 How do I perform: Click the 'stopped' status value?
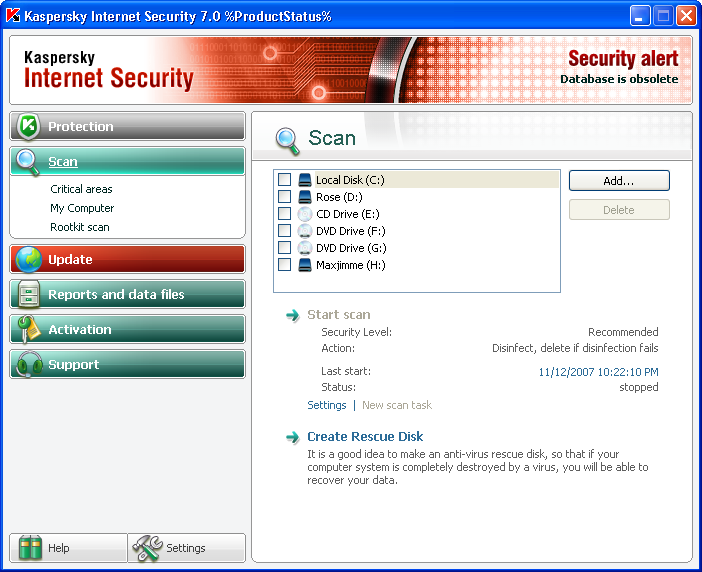click(x=638, y=388)
